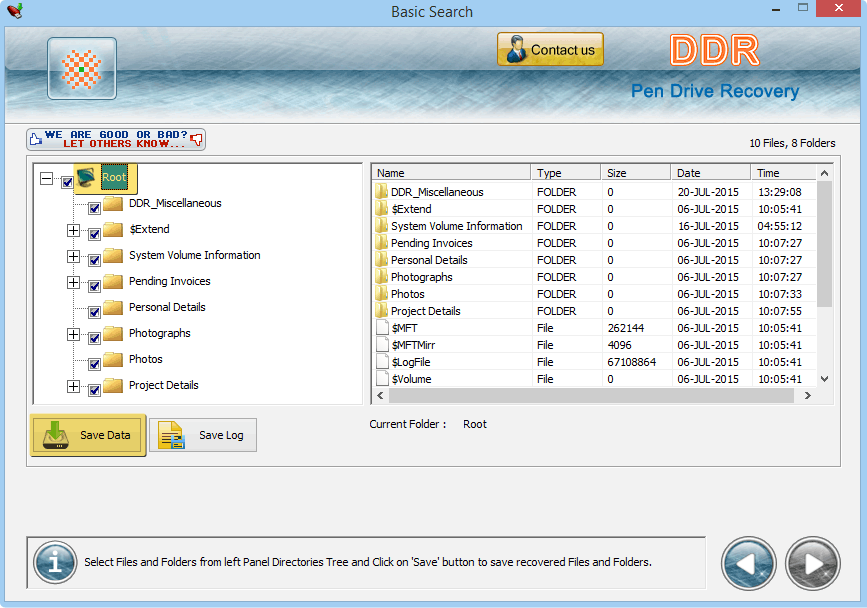Viewport: 867px width, 608px height.
Task: Click the info icon in the hint bar
Action: pos(55,562)
